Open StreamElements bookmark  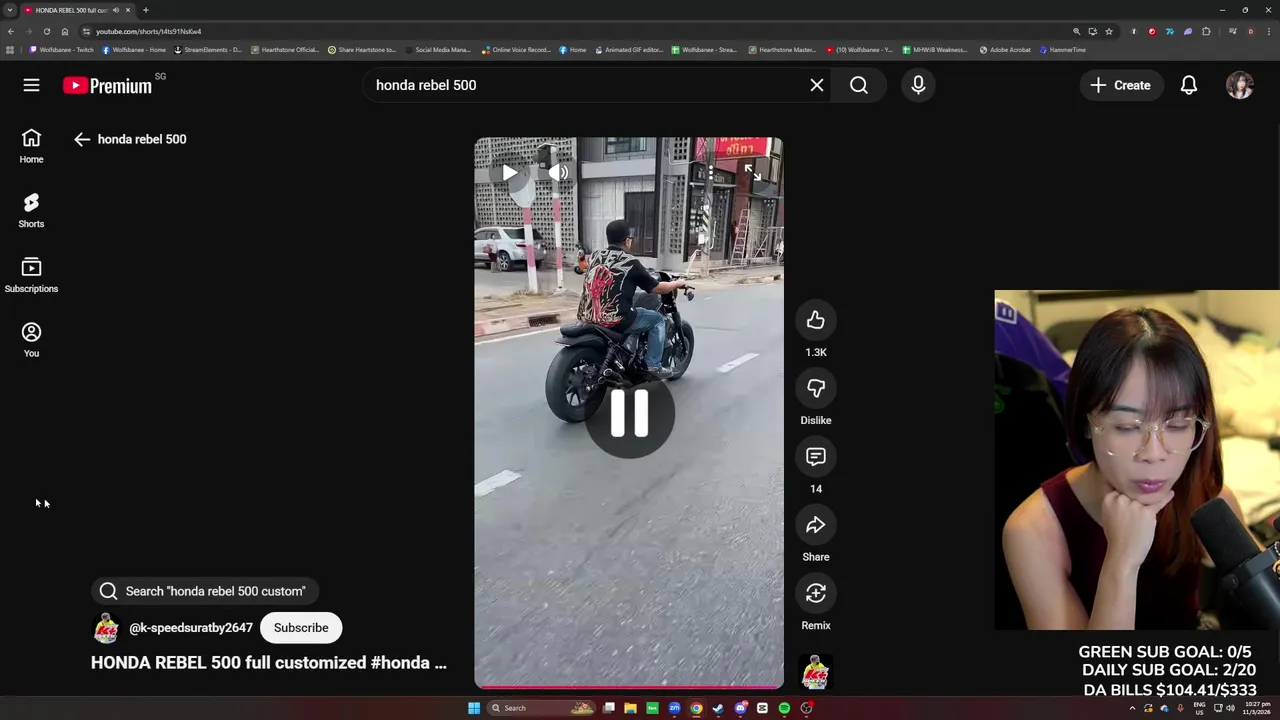208,50
